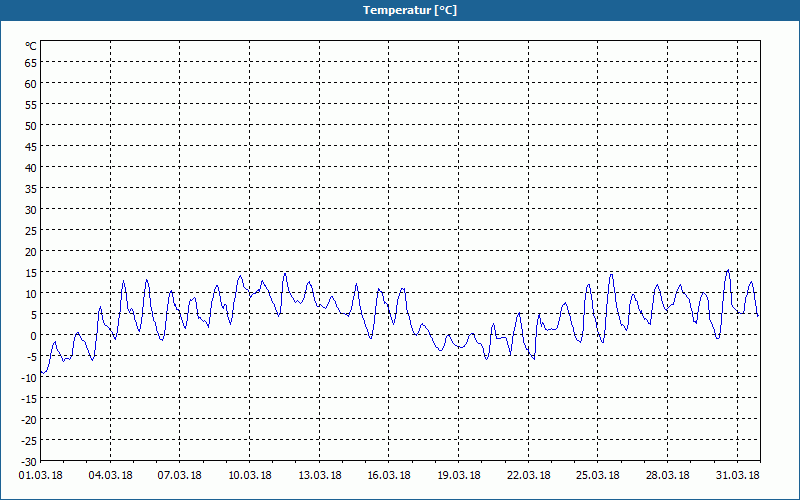
Task: Click the 10.03.18 date label
Action: tap(249, 475)
